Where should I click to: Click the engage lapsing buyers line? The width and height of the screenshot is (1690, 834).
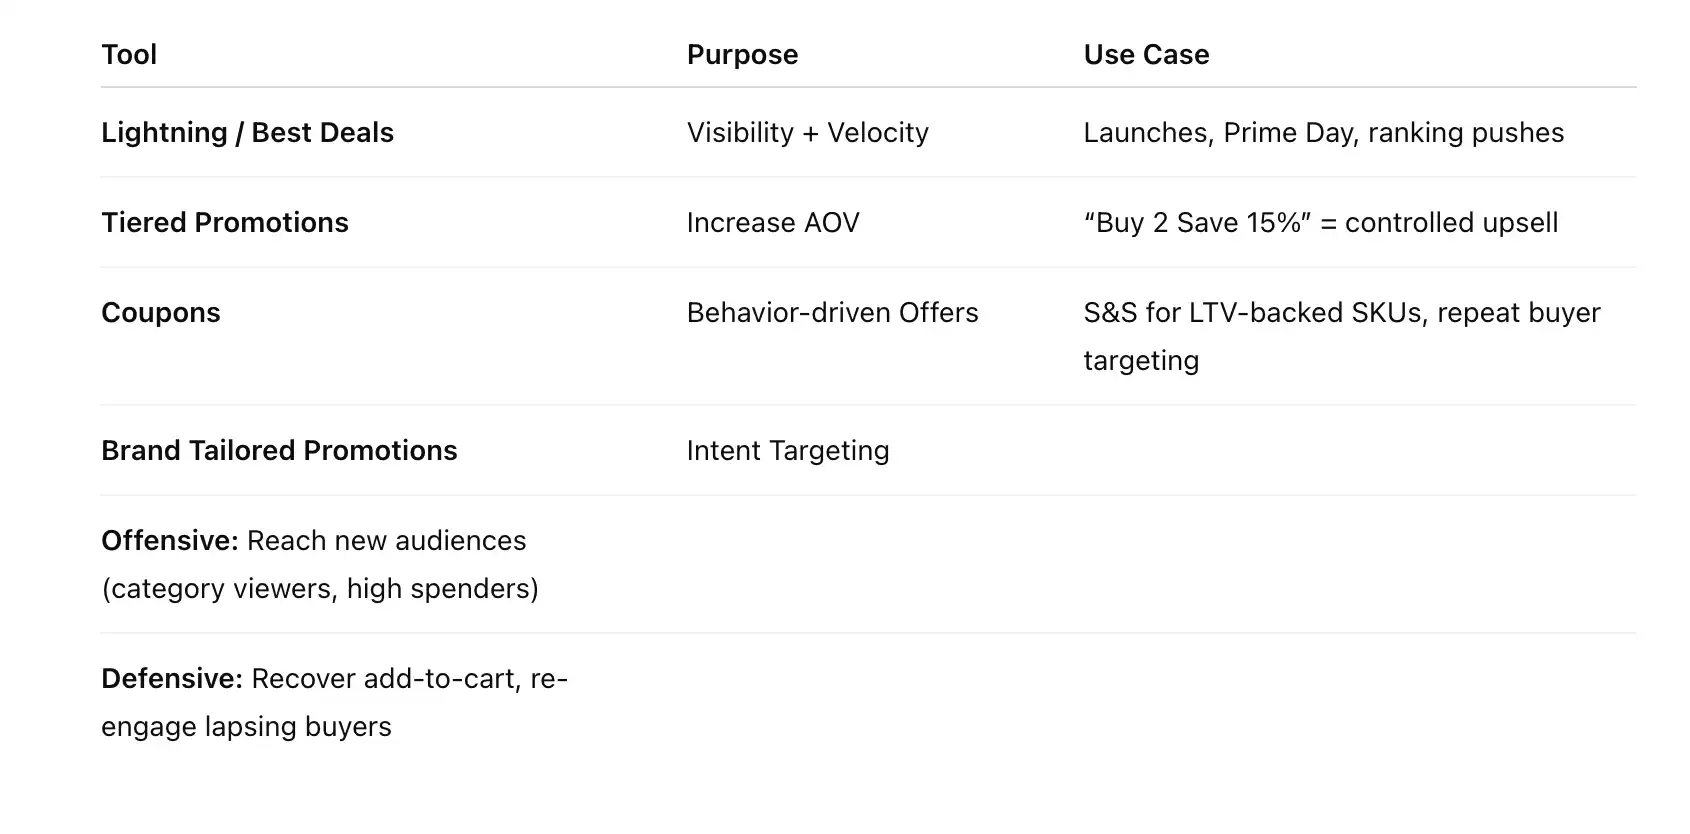[246, 727]
